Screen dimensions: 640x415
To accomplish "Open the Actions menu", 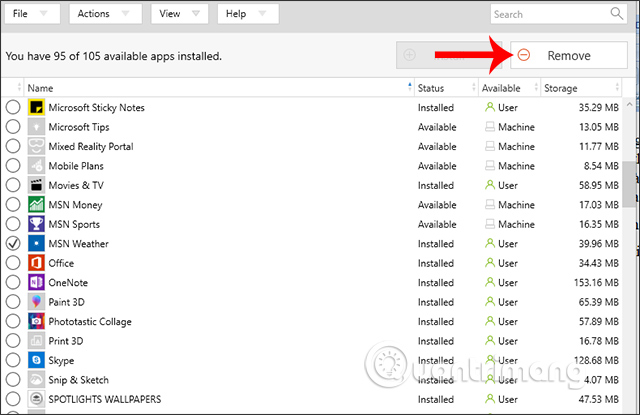I will click(x=105, y=14).
